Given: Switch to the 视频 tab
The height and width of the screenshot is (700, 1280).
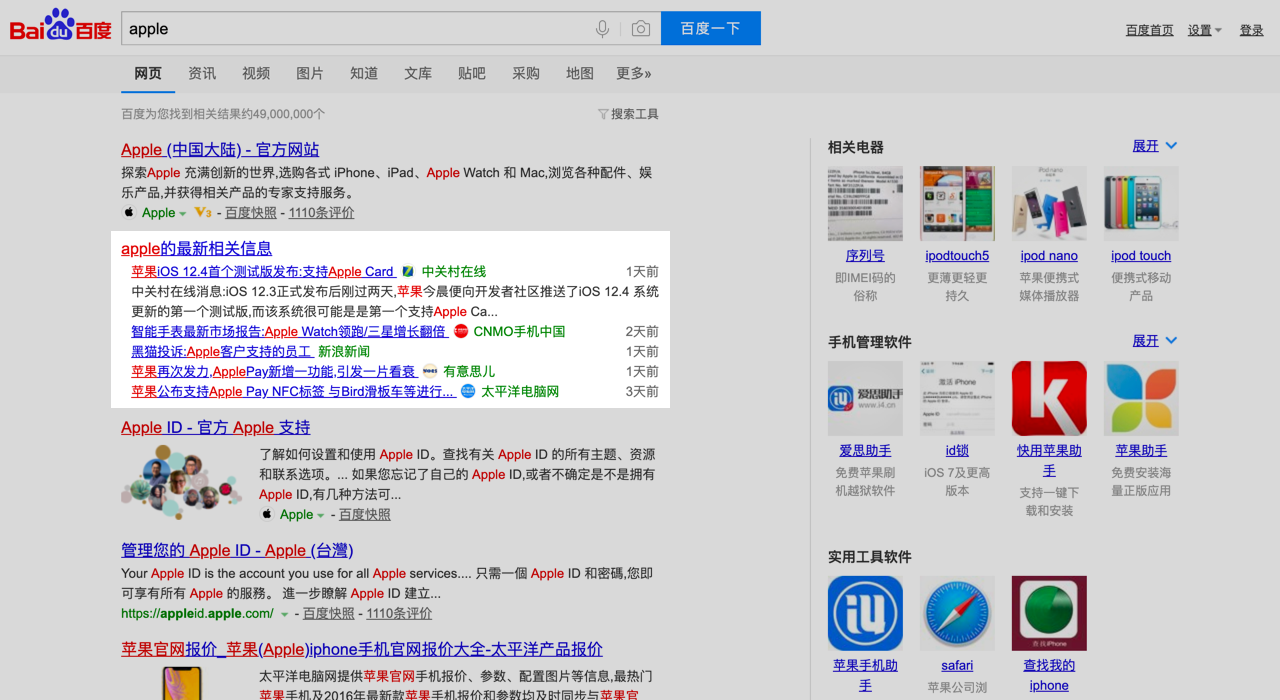Looking at the screenshot, I should [x=256, y=73].
